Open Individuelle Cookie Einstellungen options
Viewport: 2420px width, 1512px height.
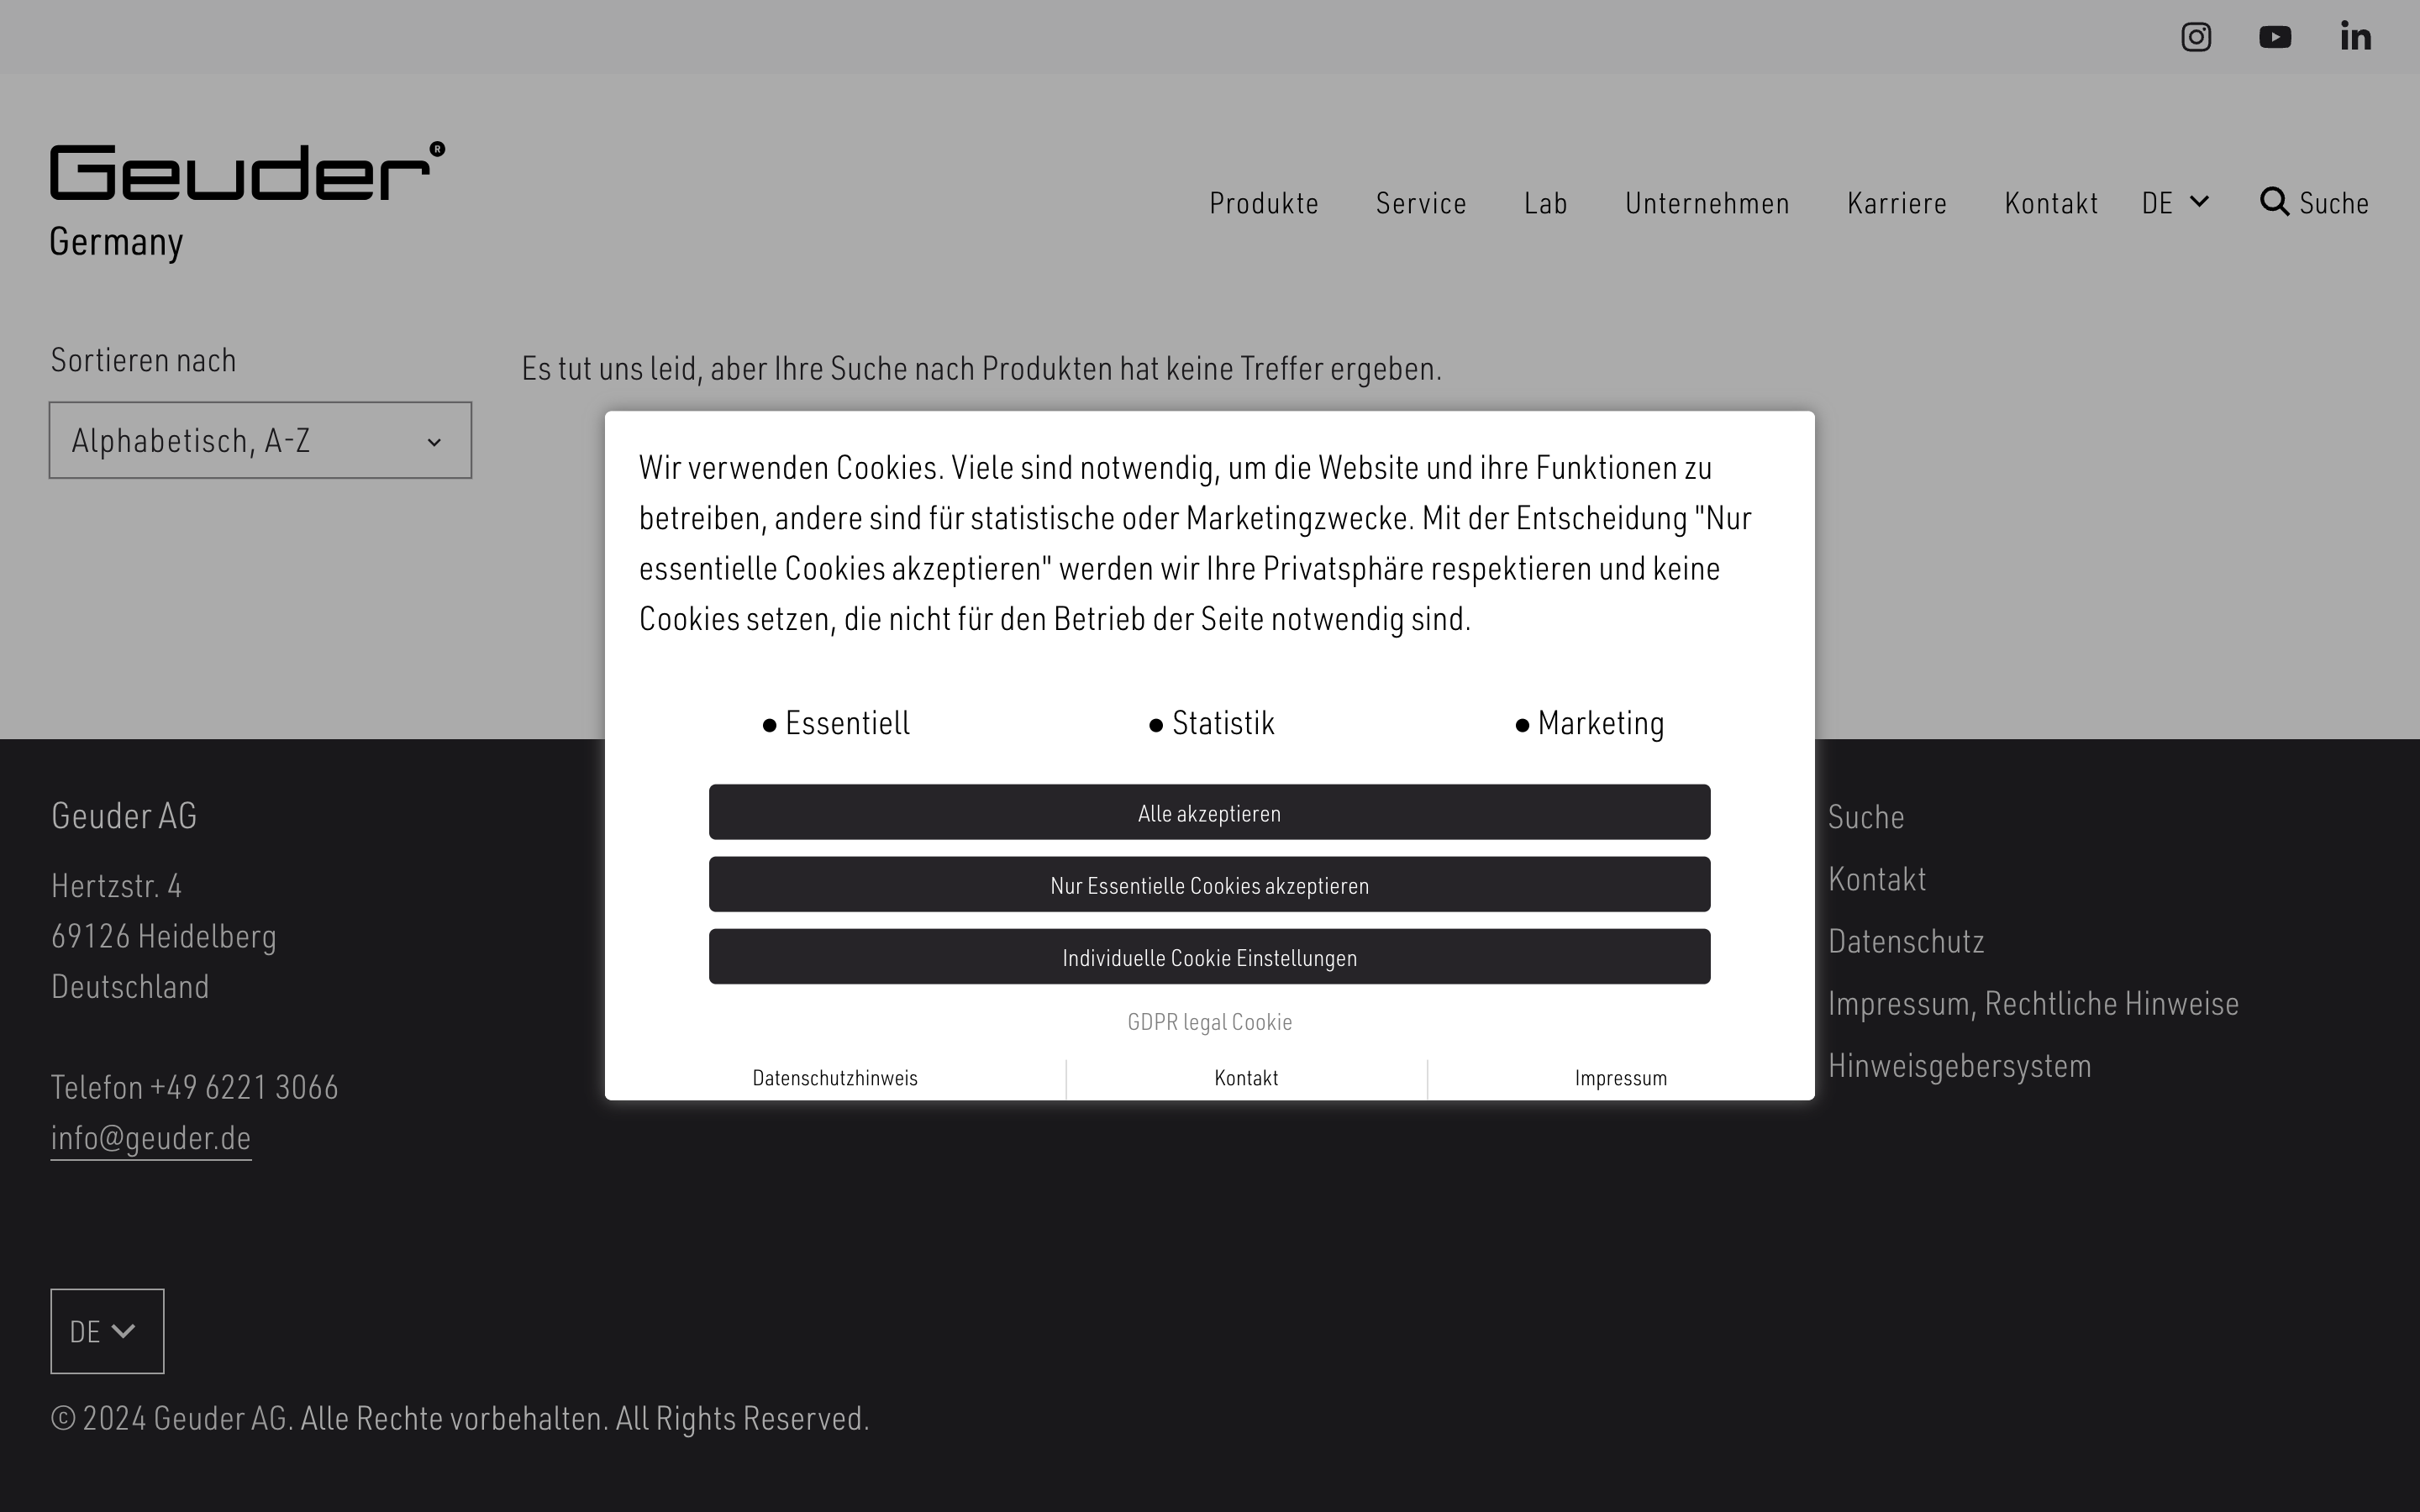(1209, 956)
